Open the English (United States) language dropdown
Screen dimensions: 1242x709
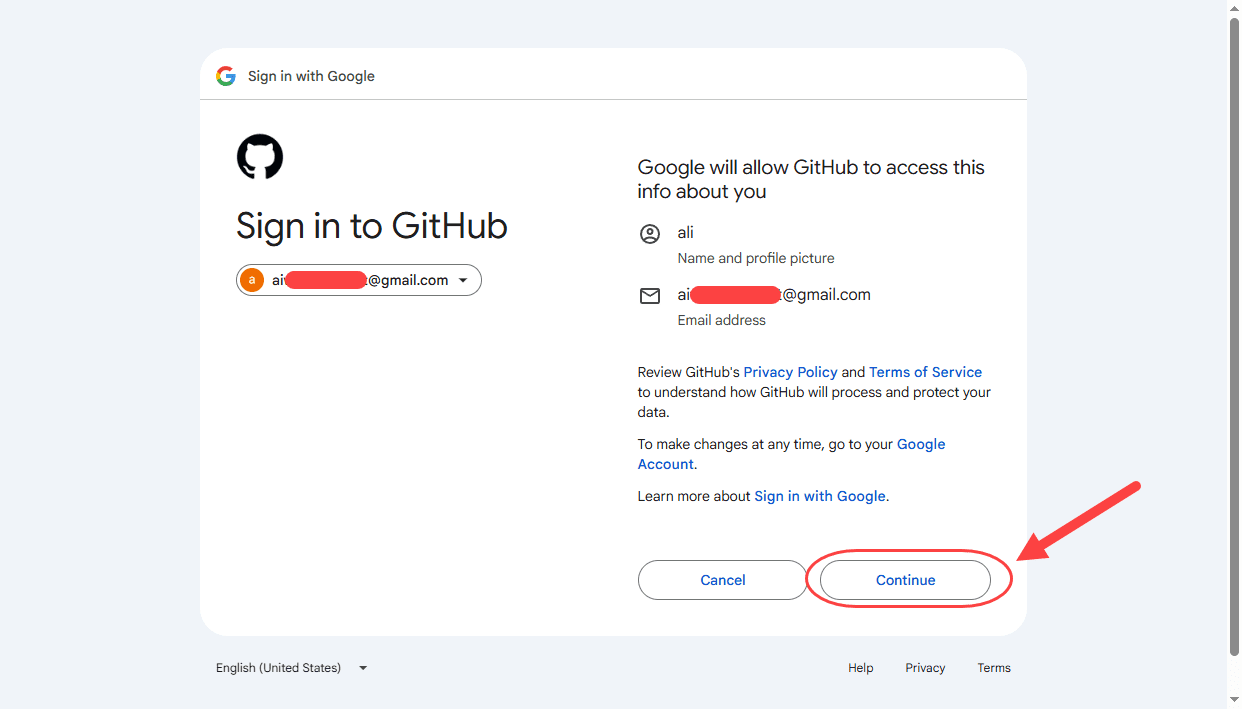(x=292, y=668)
